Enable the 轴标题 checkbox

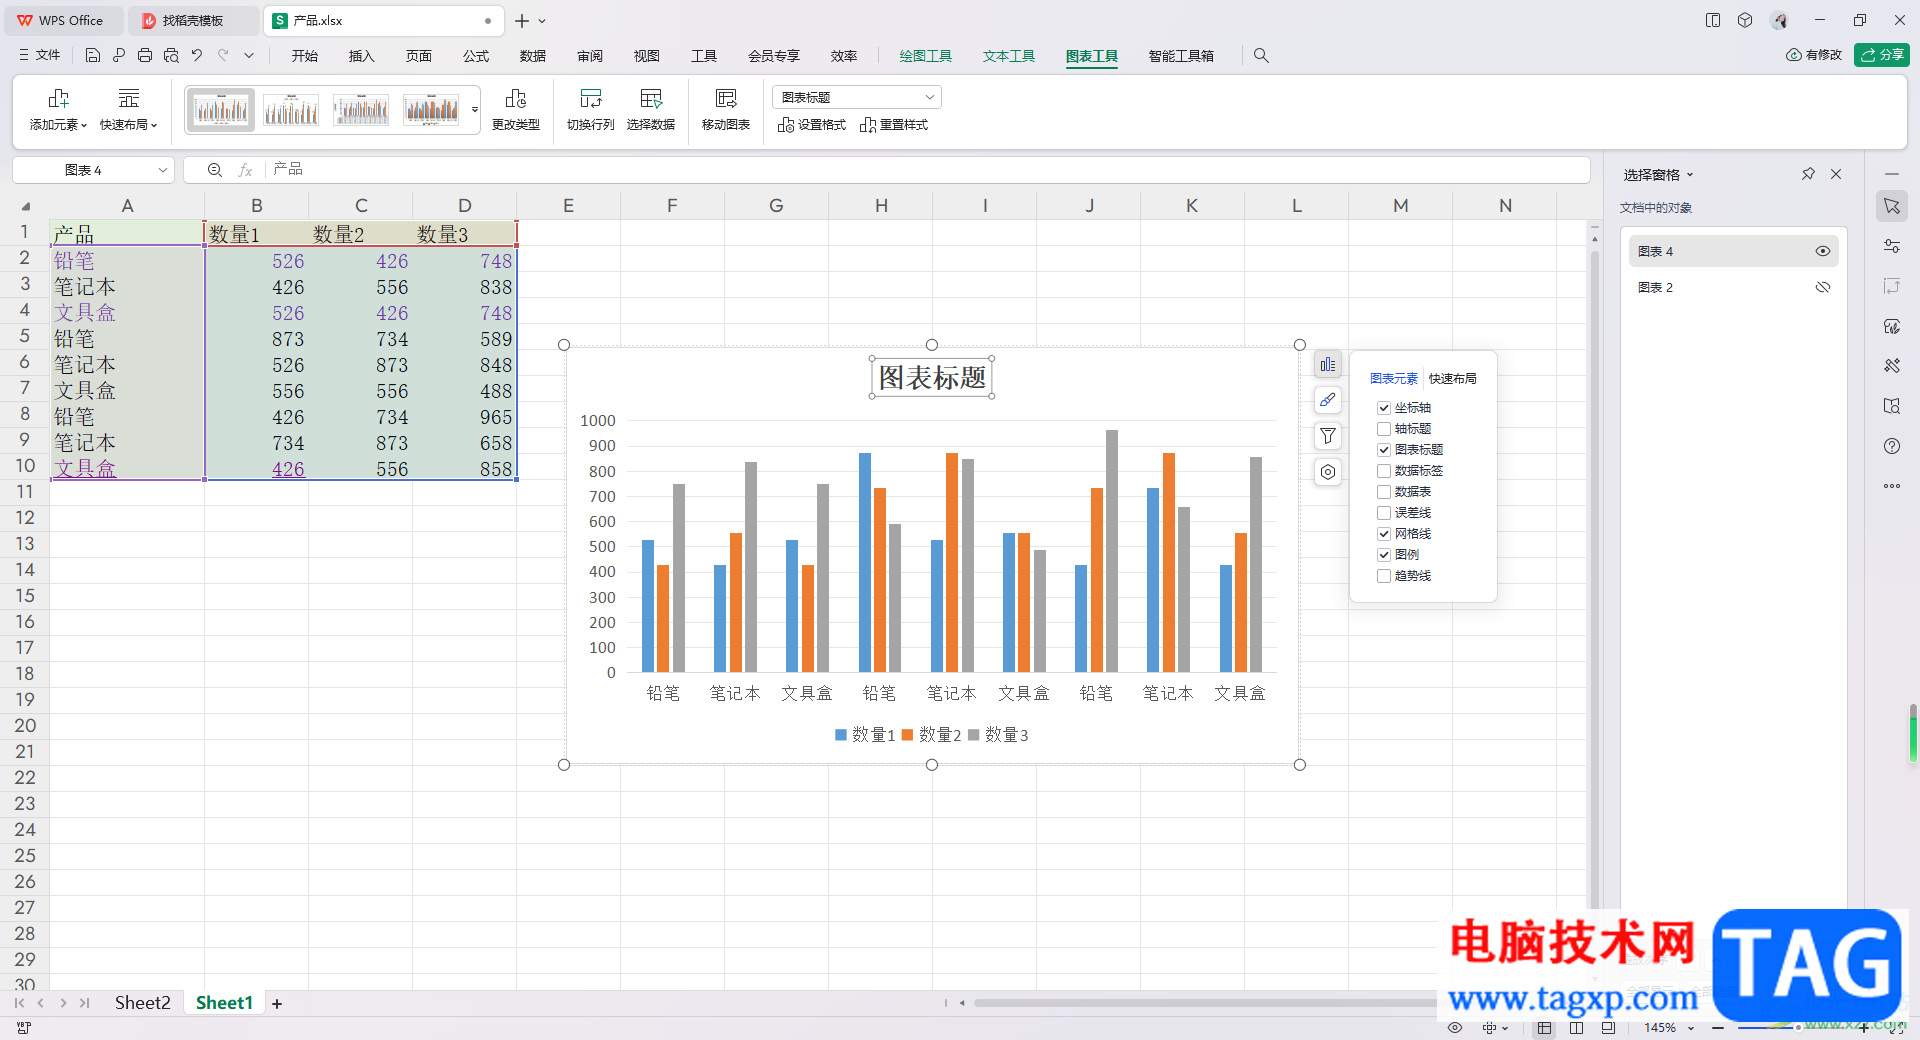[1384, 429]
